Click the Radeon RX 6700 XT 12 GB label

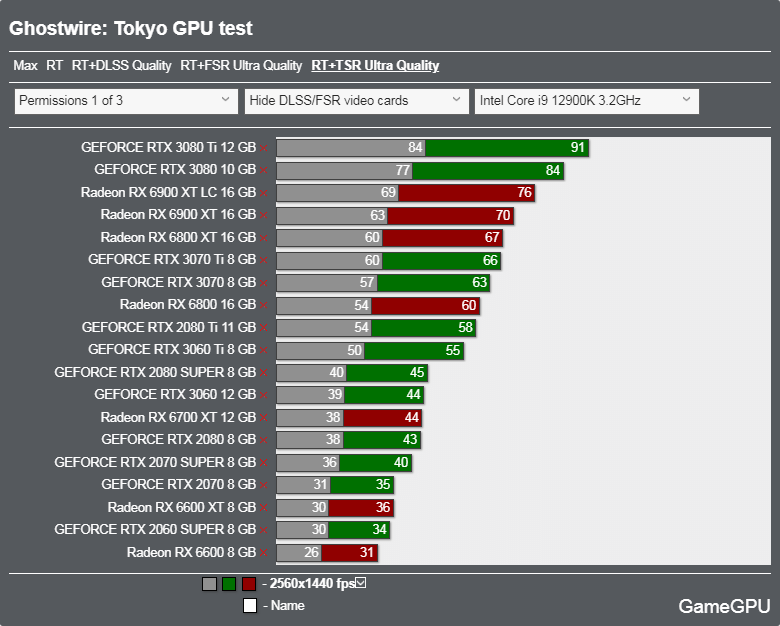click(178, 417)
